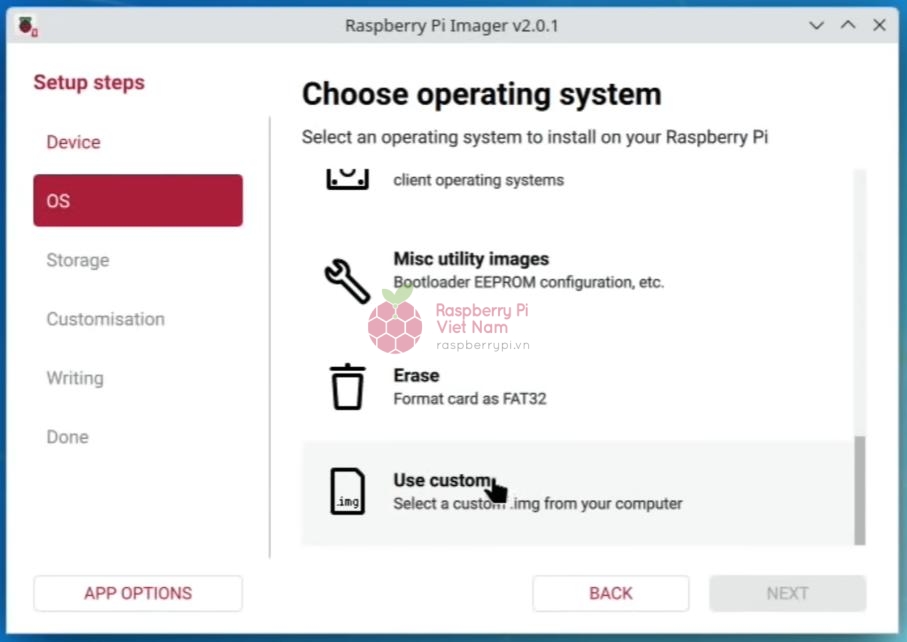Open the Storage step in sidebar

pyautogui.click(x=77, y=260)
